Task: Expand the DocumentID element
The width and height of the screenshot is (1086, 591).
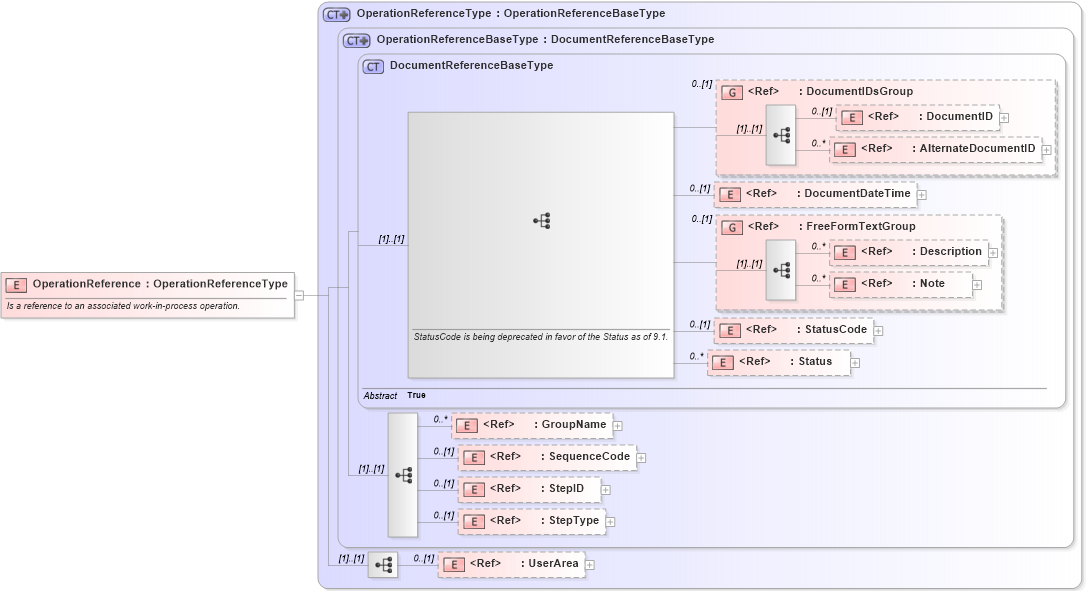Action: [x=1003, y=117]
